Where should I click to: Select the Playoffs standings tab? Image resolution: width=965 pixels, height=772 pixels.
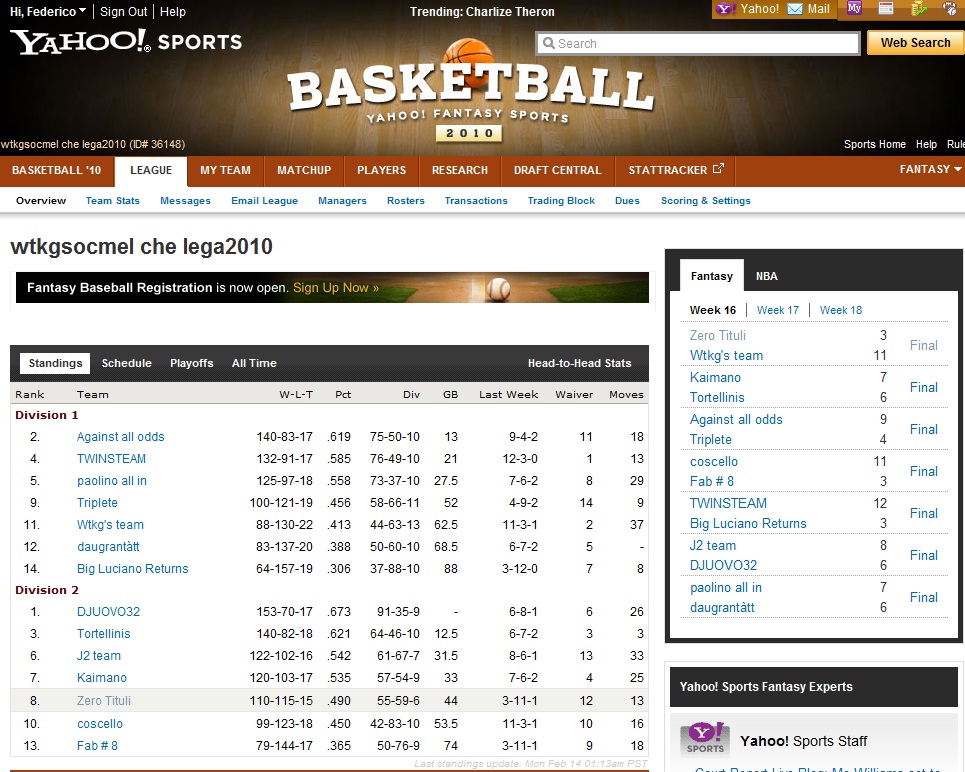191,363
